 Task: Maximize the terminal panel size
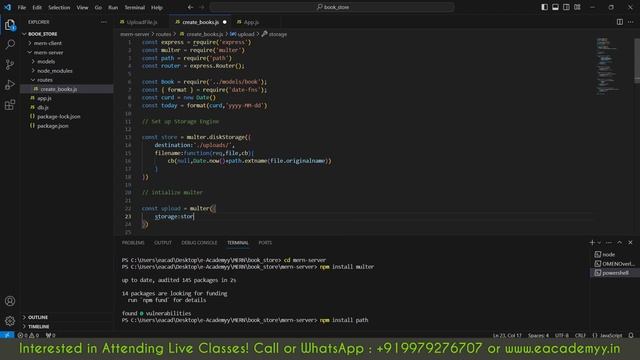click(620, 242)
